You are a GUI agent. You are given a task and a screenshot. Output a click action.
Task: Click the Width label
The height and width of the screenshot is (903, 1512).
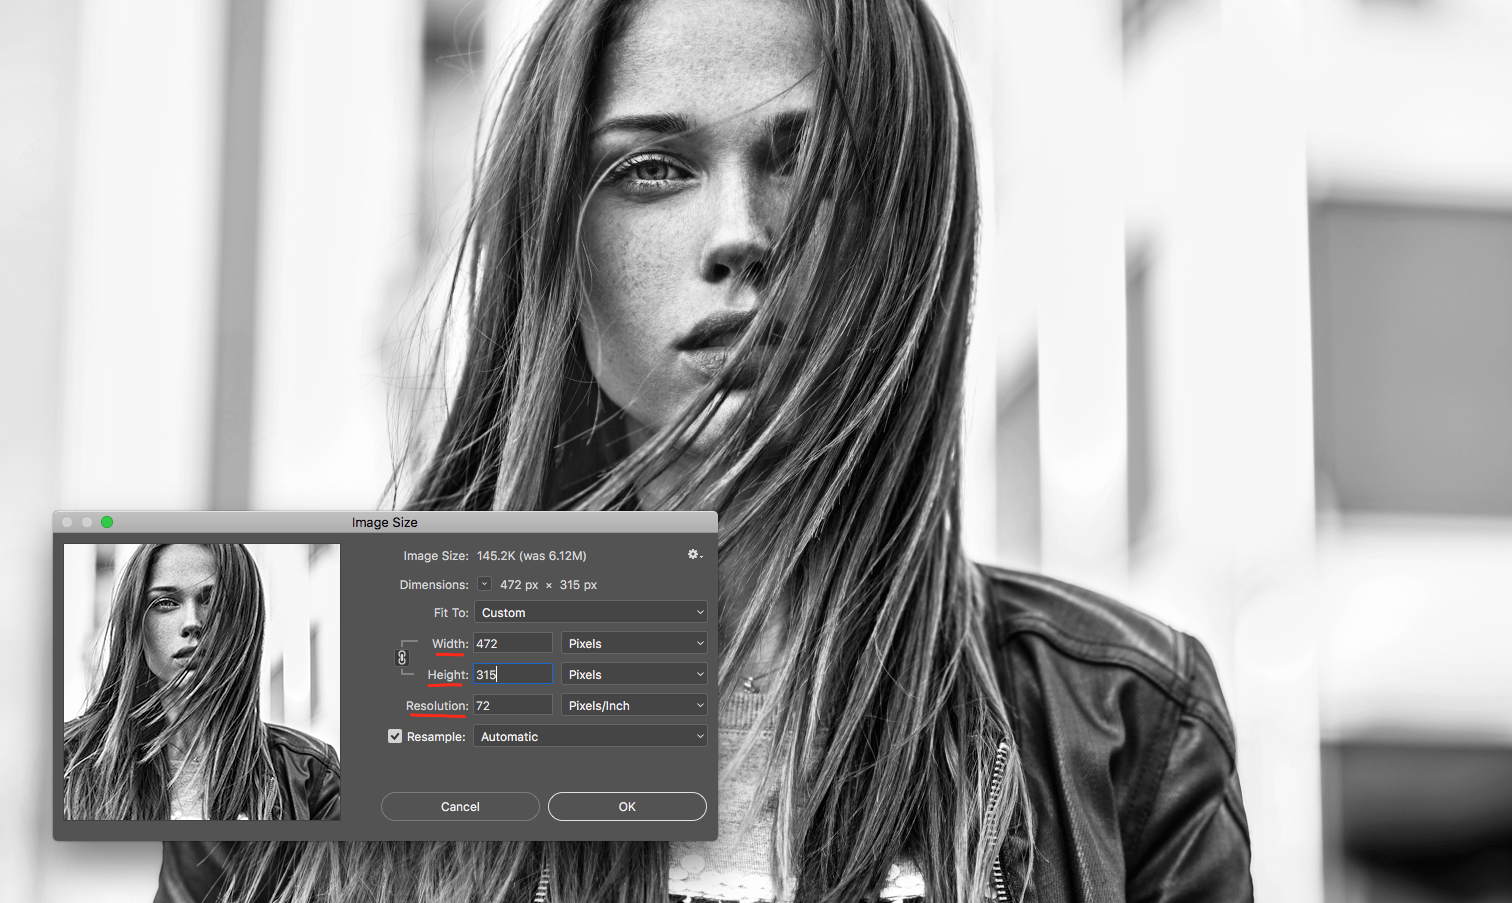pyautogui.click(x=450, y=643)
